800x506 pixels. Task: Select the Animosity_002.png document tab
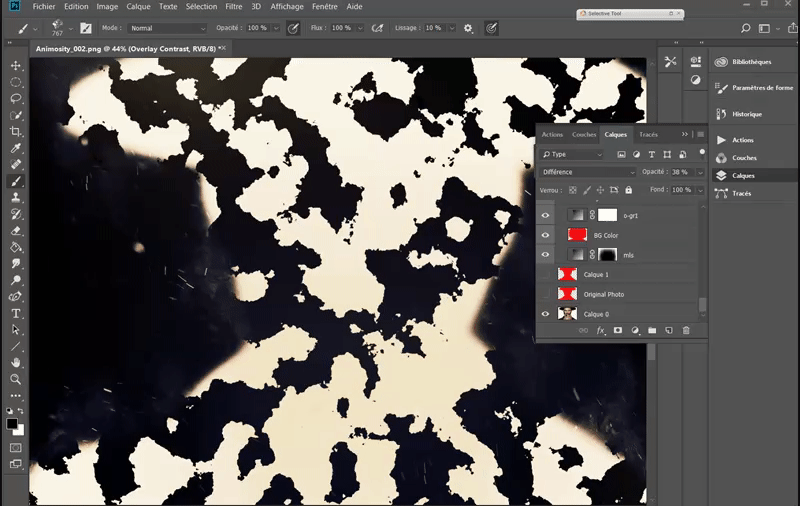click(x=130, y=49)
